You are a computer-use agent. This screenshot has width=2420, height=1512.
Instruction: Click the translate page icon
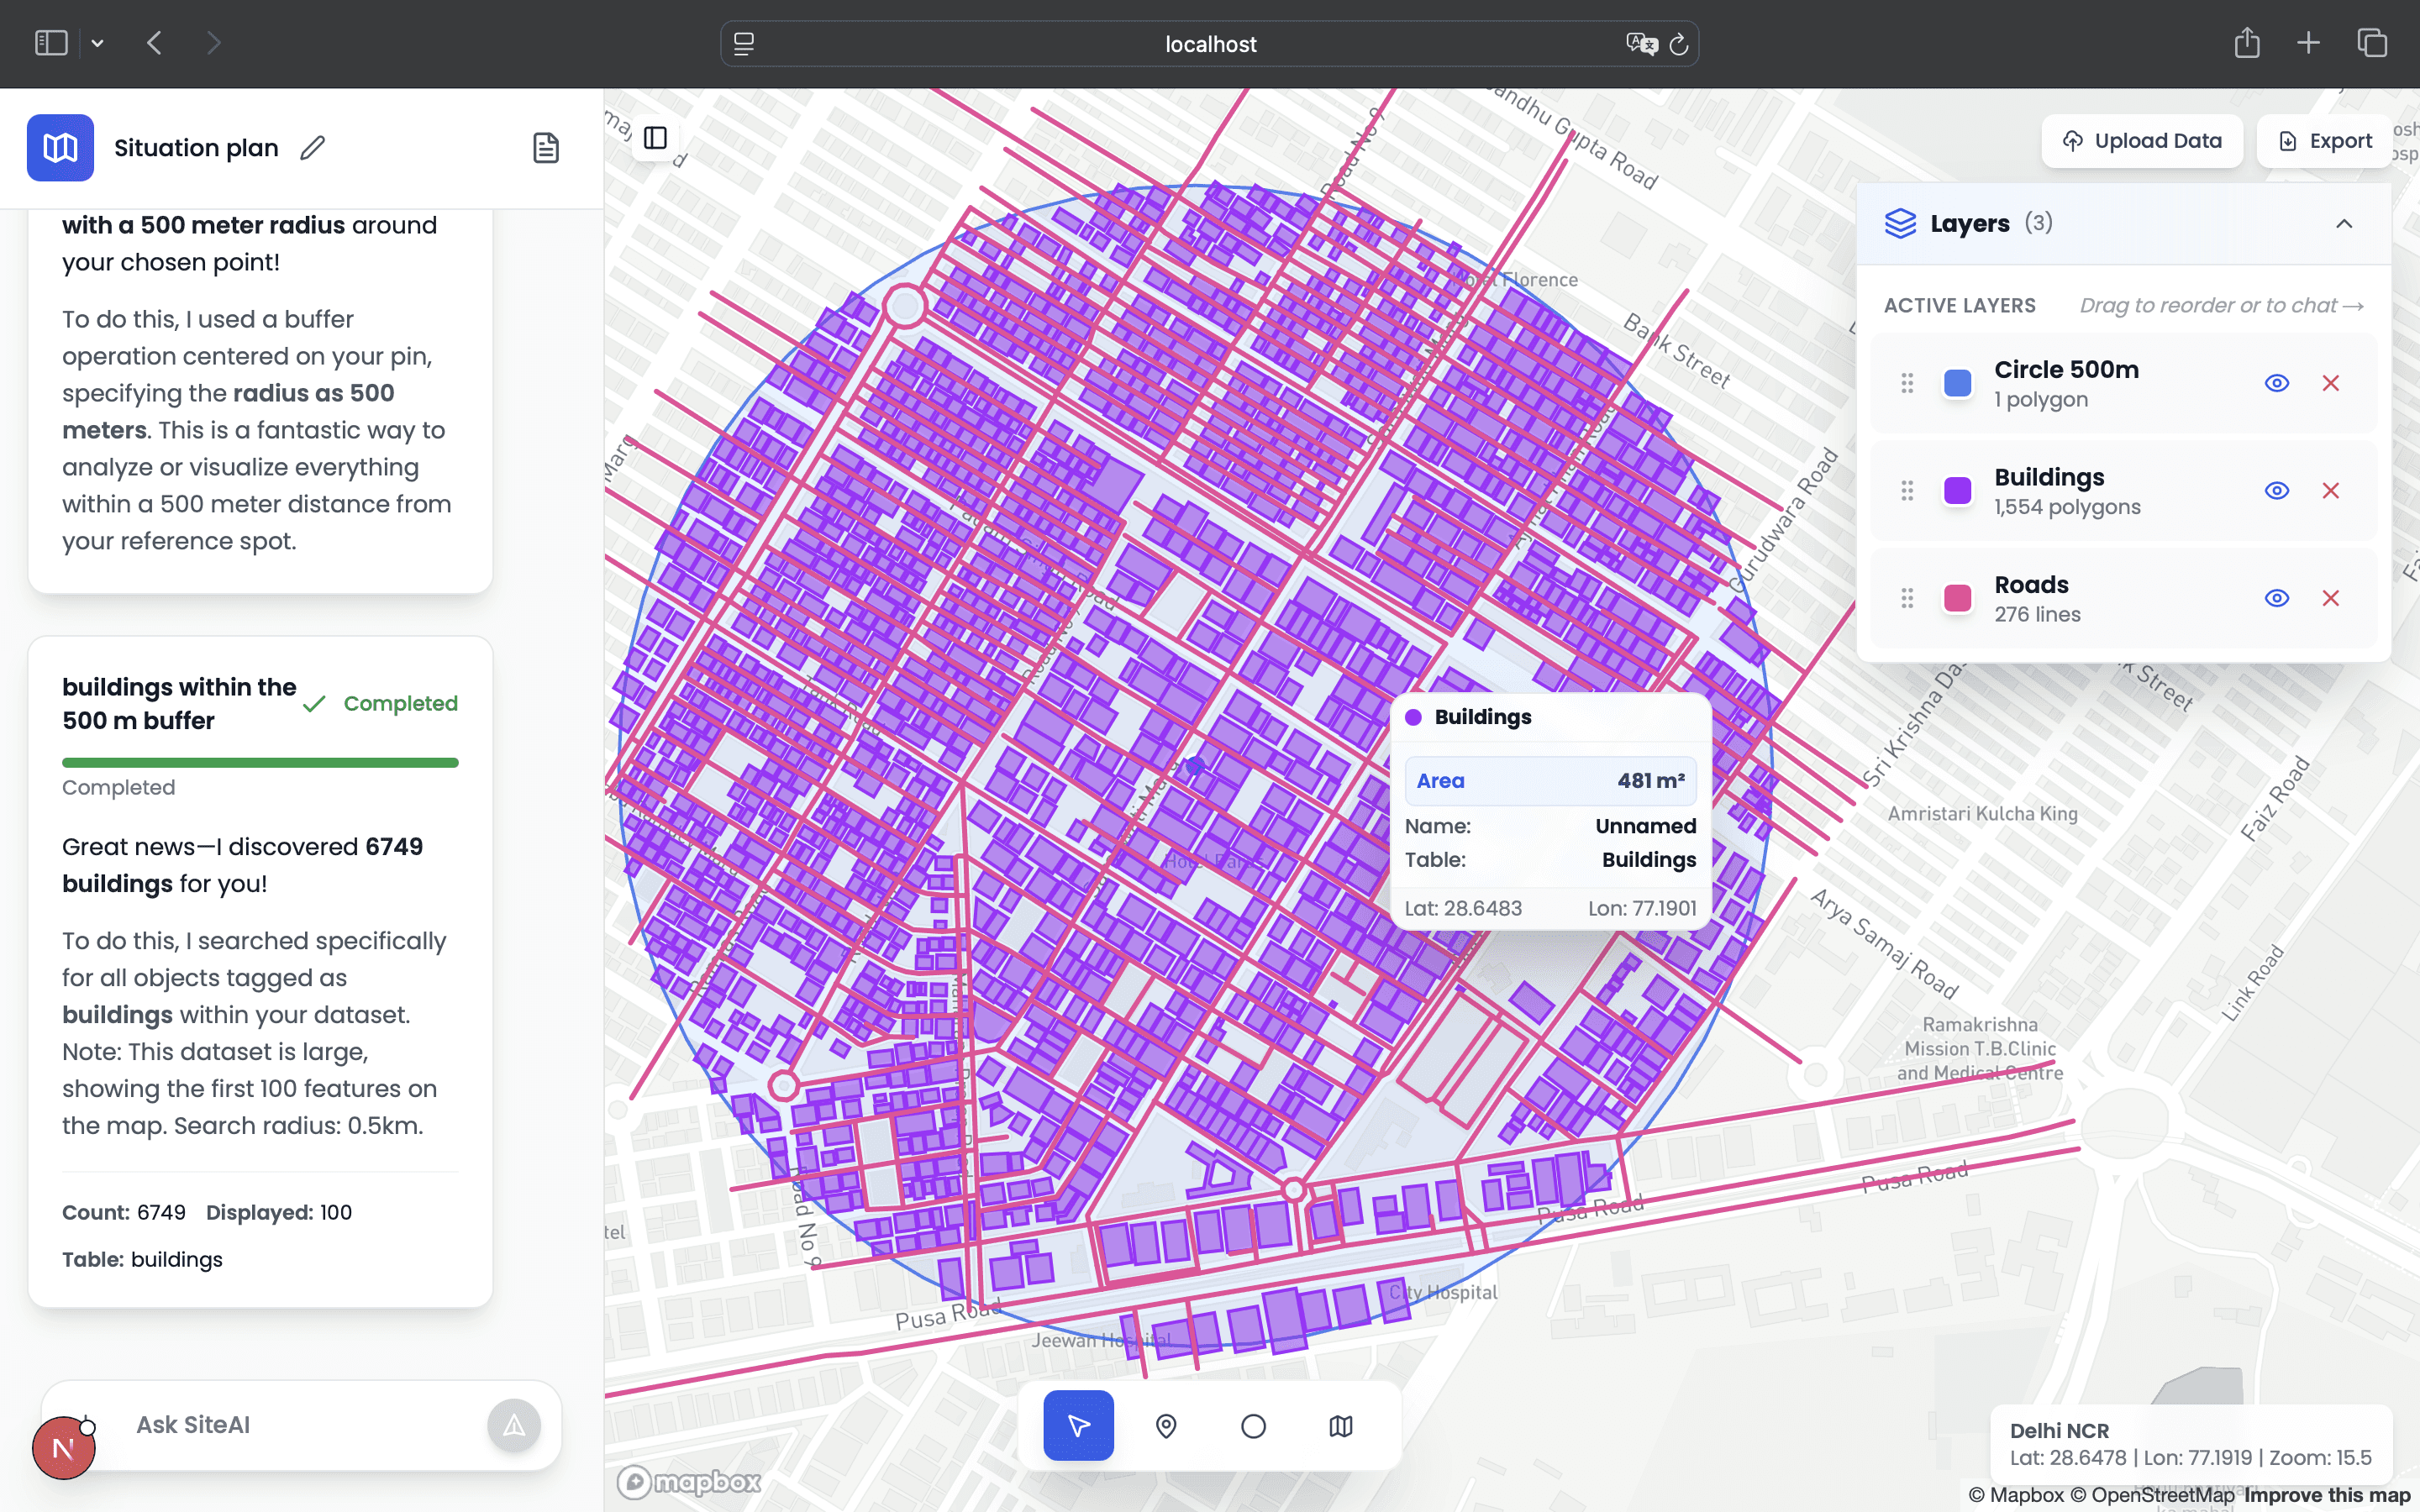1642,44
